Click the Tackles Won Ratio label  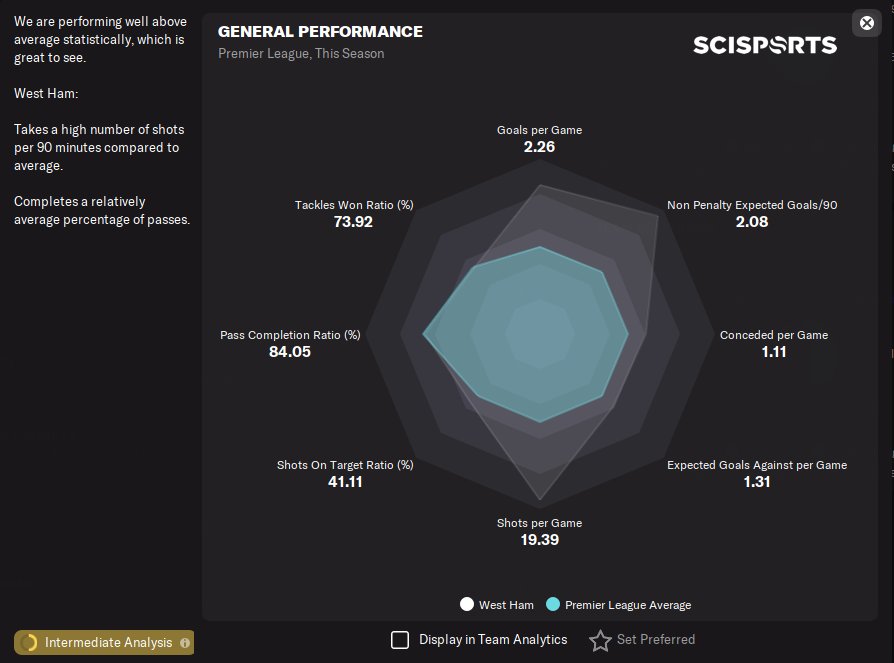pos(354,205)
